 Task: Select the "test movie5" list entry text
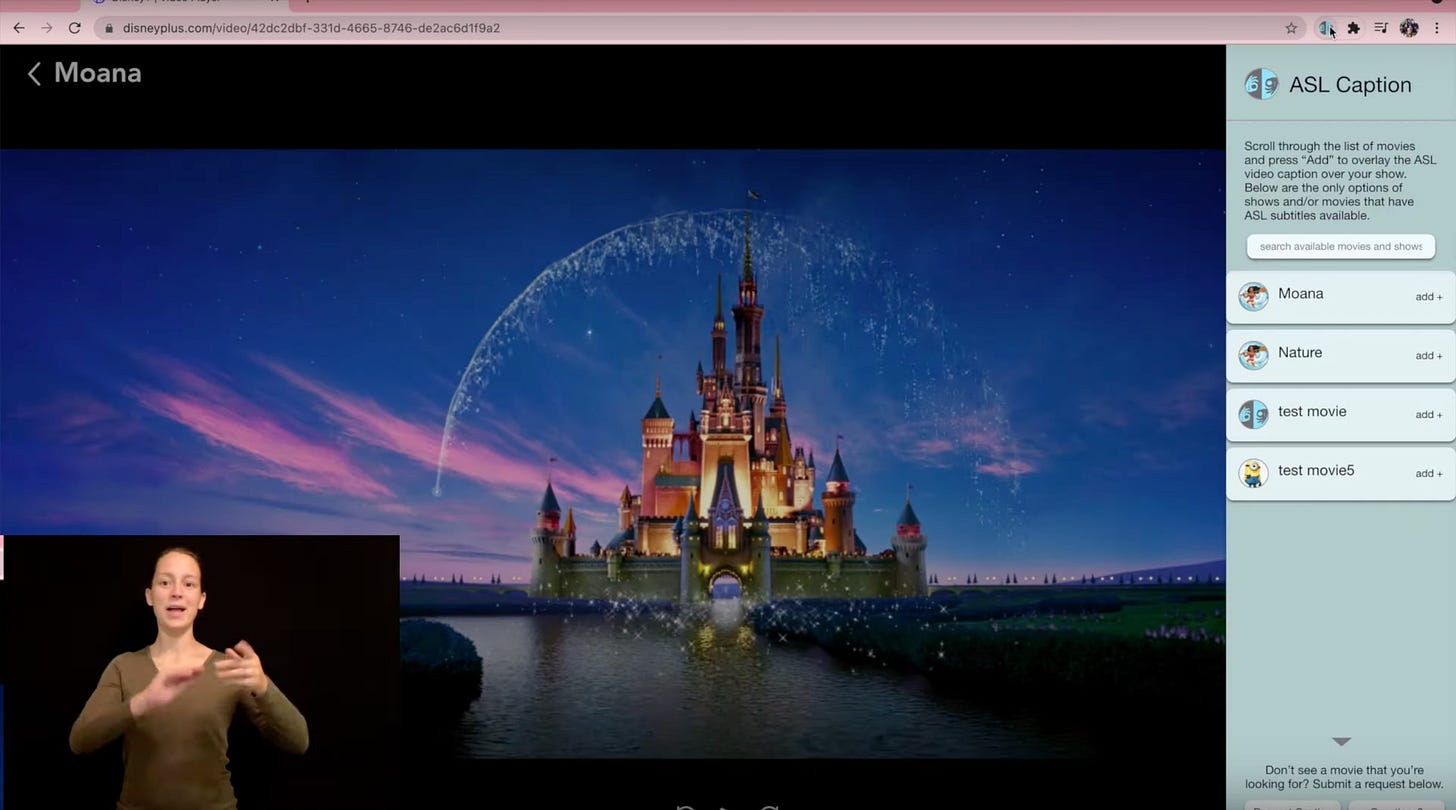pyautogui.click(x=1316, y=471)
